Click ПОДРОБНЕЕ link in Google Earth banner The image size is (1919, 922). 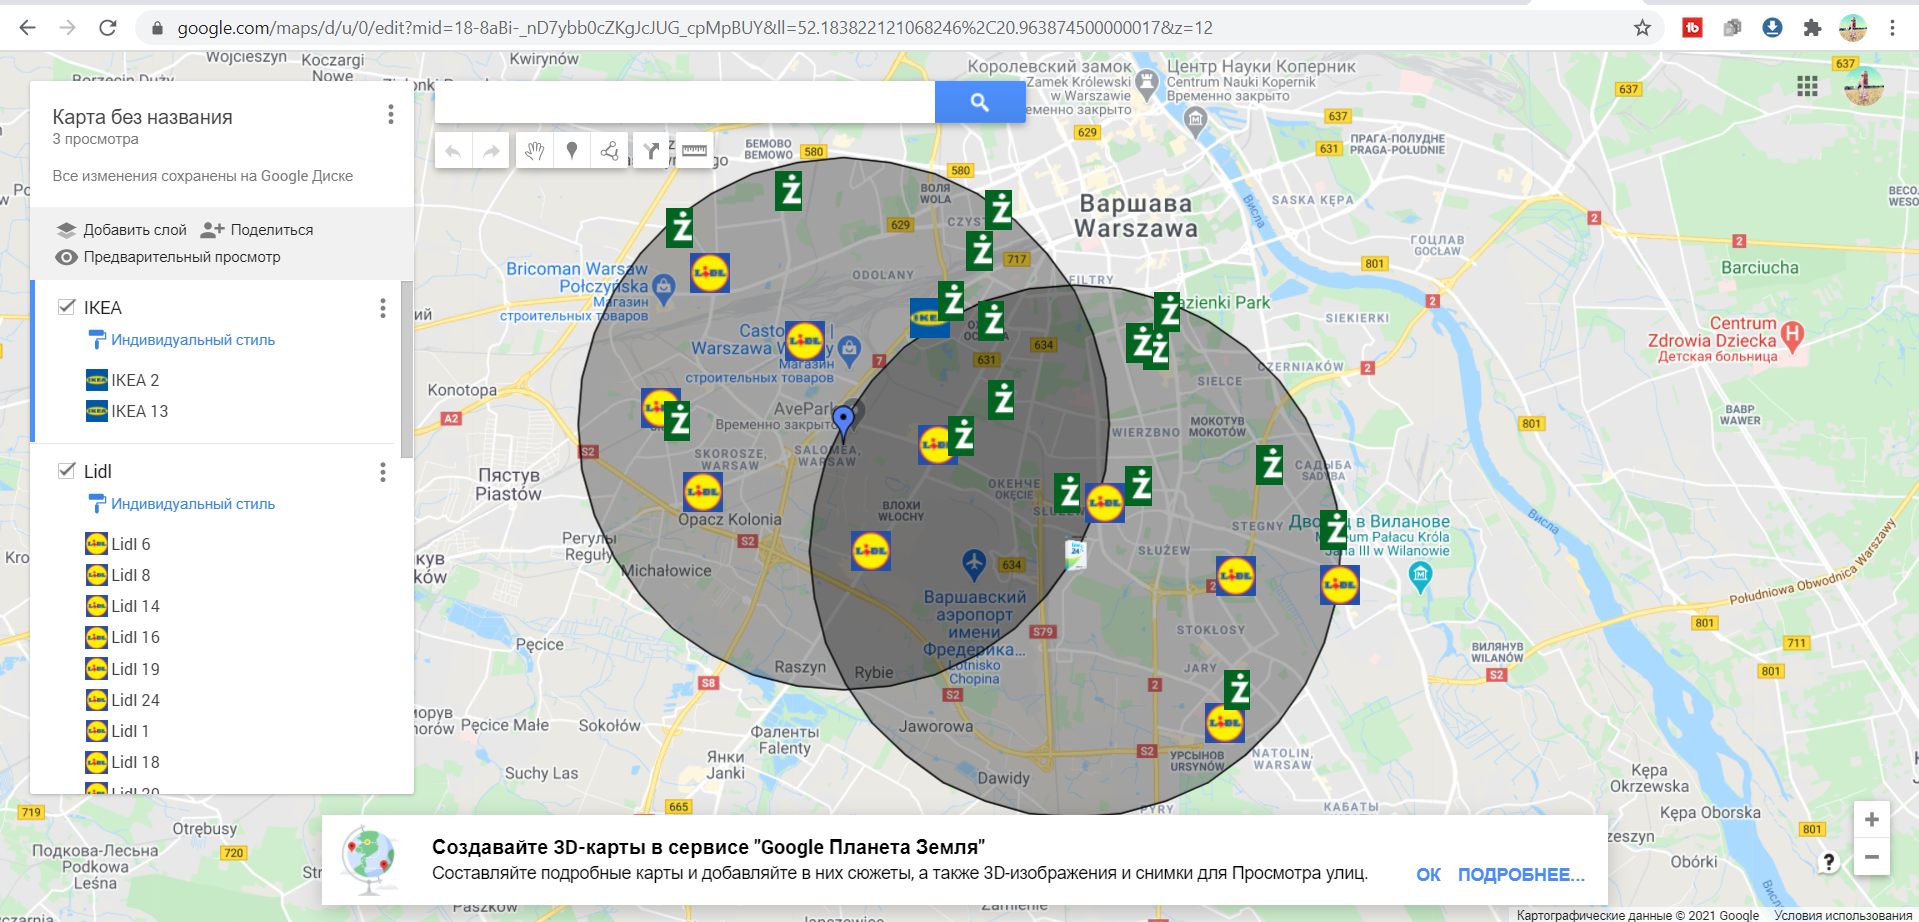coord(1521,875)
